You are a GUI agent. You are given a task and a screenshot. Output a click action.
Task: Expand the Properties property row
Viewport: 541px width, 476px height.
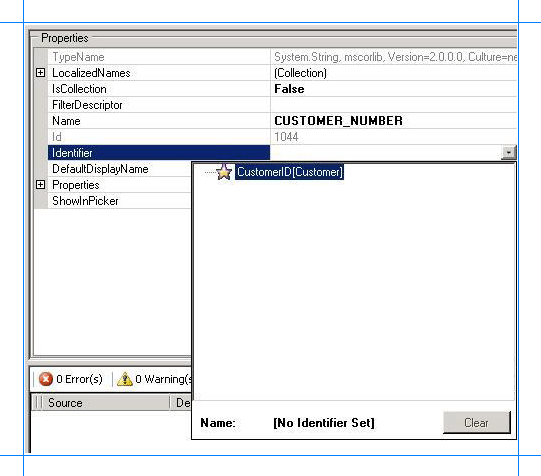pyautogui.click(x=40, y=185)
